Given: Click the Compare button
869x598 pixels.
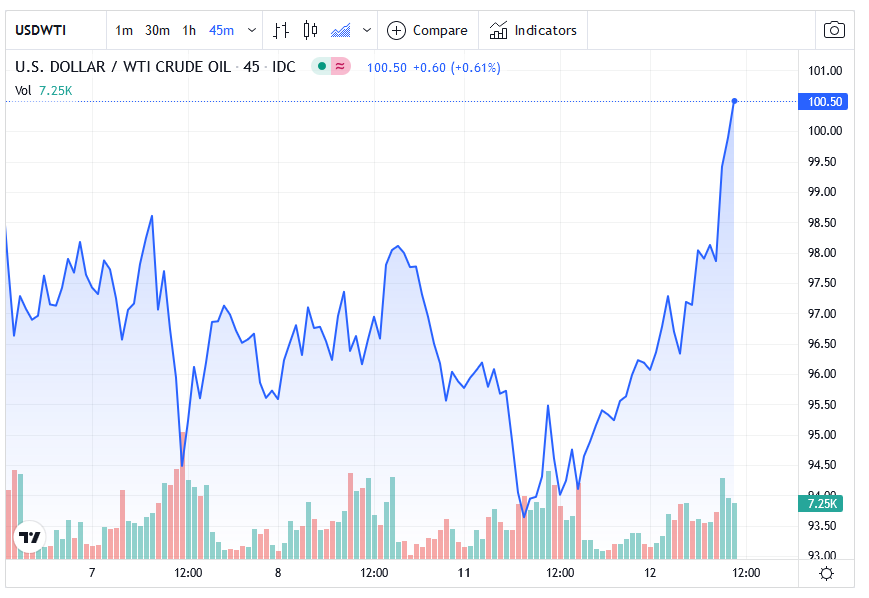Looking at the screenshot, I should (x=427, y=30).
